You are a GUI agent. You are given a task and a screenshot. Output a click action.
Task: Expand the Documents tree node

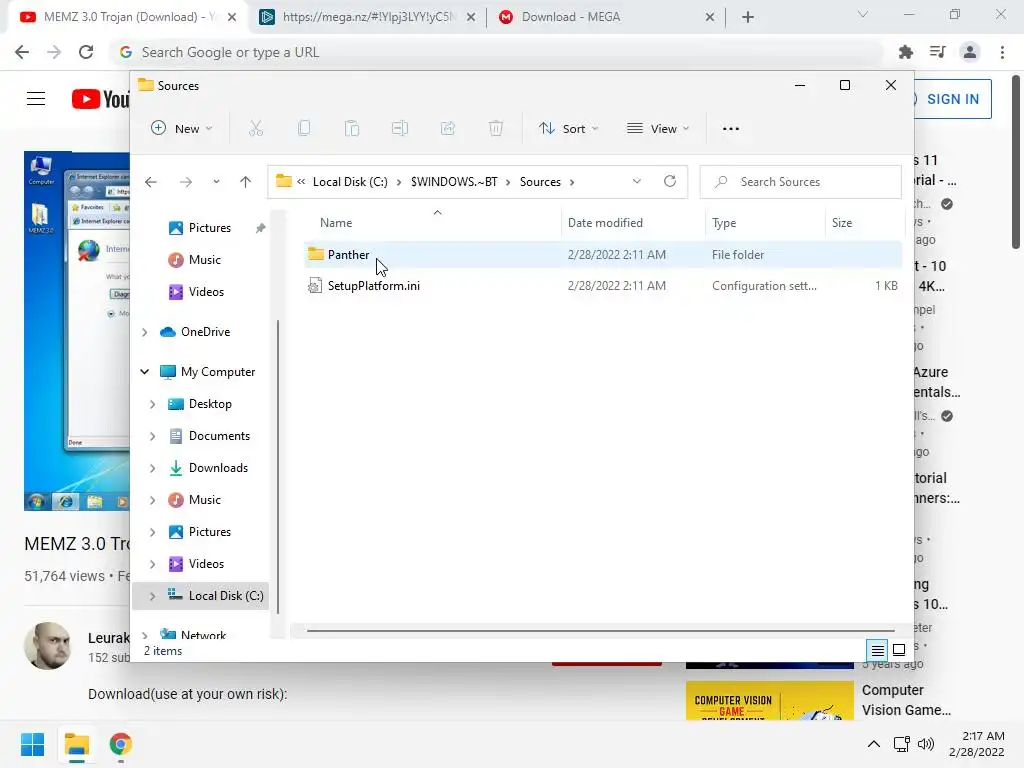(x=152, y=436)
